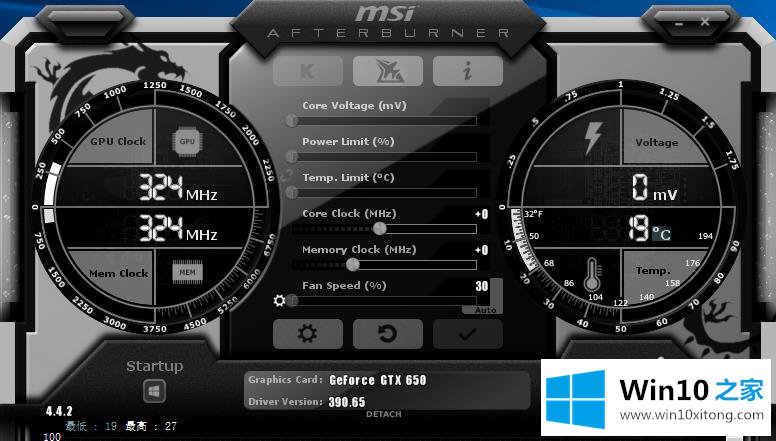The height and width of the screenshot is (441, 776).
Task: Click the Core Clock +0 value
Action: click(482, 214)
